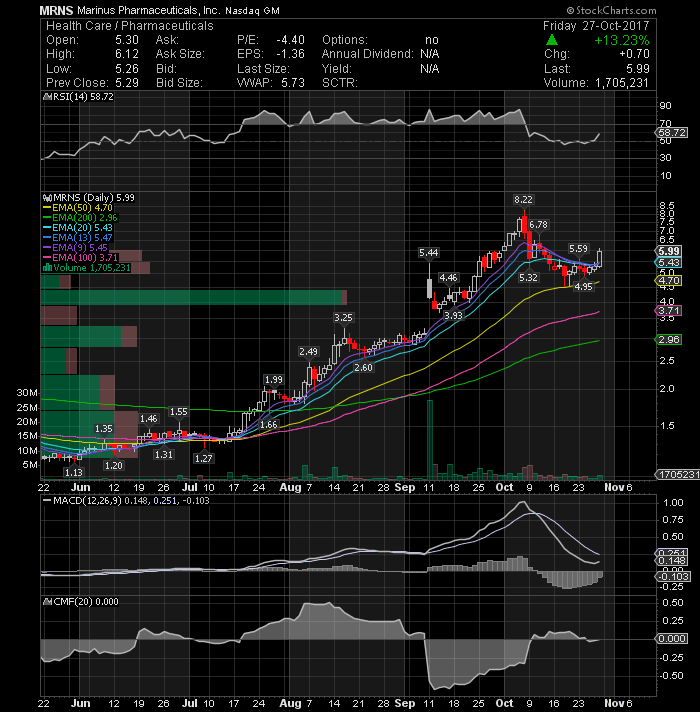The image size is (700, 712).
Task: Click the 5.59 price annotation
Action: 578,248
